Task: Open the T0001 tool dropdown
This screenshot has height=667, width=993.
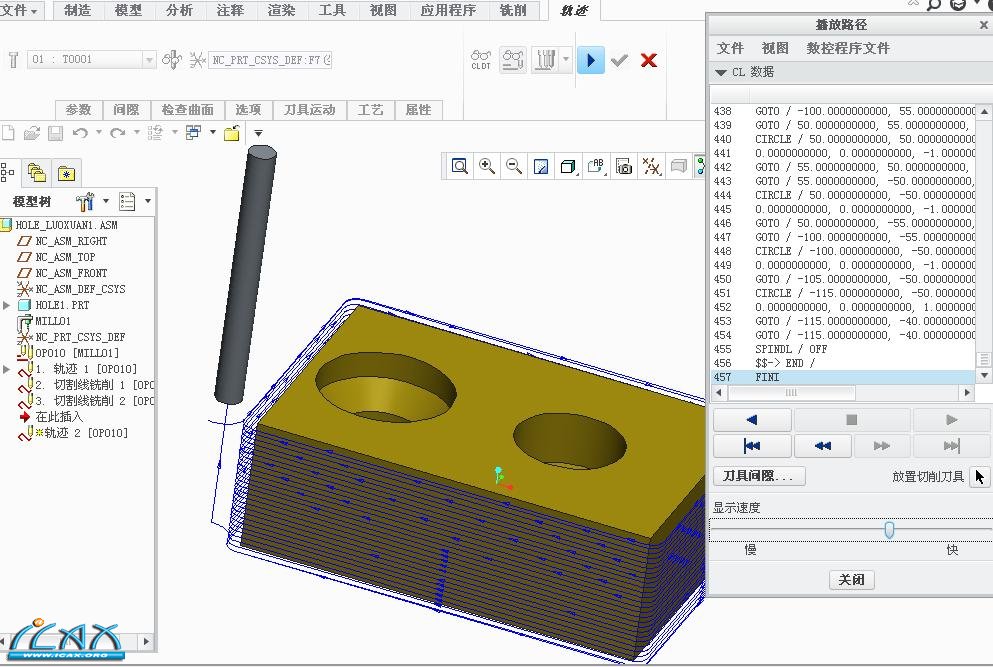Action: click(149, 60)
